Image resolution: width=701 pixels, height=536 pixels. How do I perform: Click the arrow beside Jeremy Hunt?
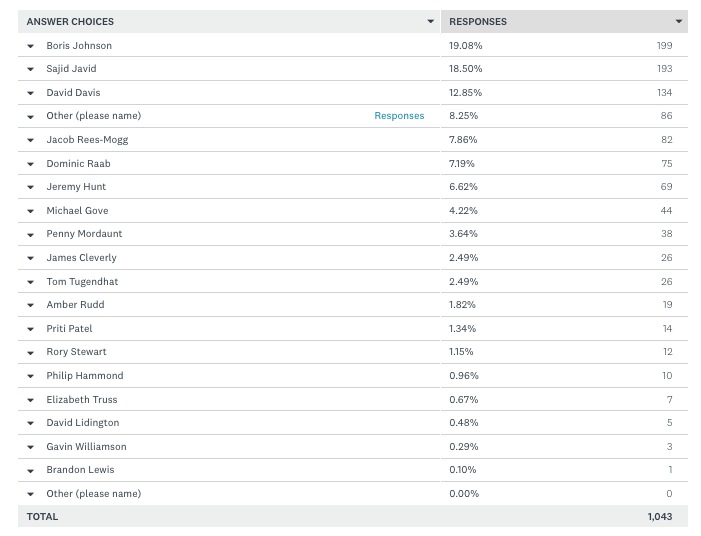32,187
